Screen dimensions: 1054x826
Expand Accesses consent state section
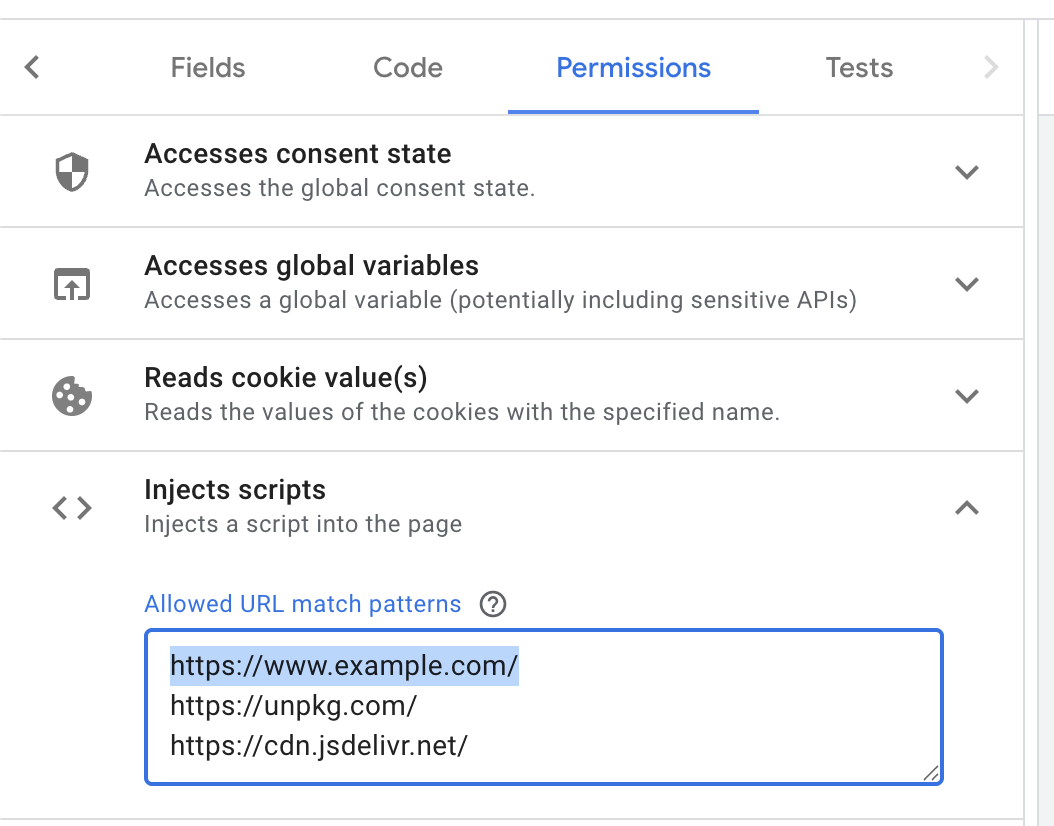(967, 172)
